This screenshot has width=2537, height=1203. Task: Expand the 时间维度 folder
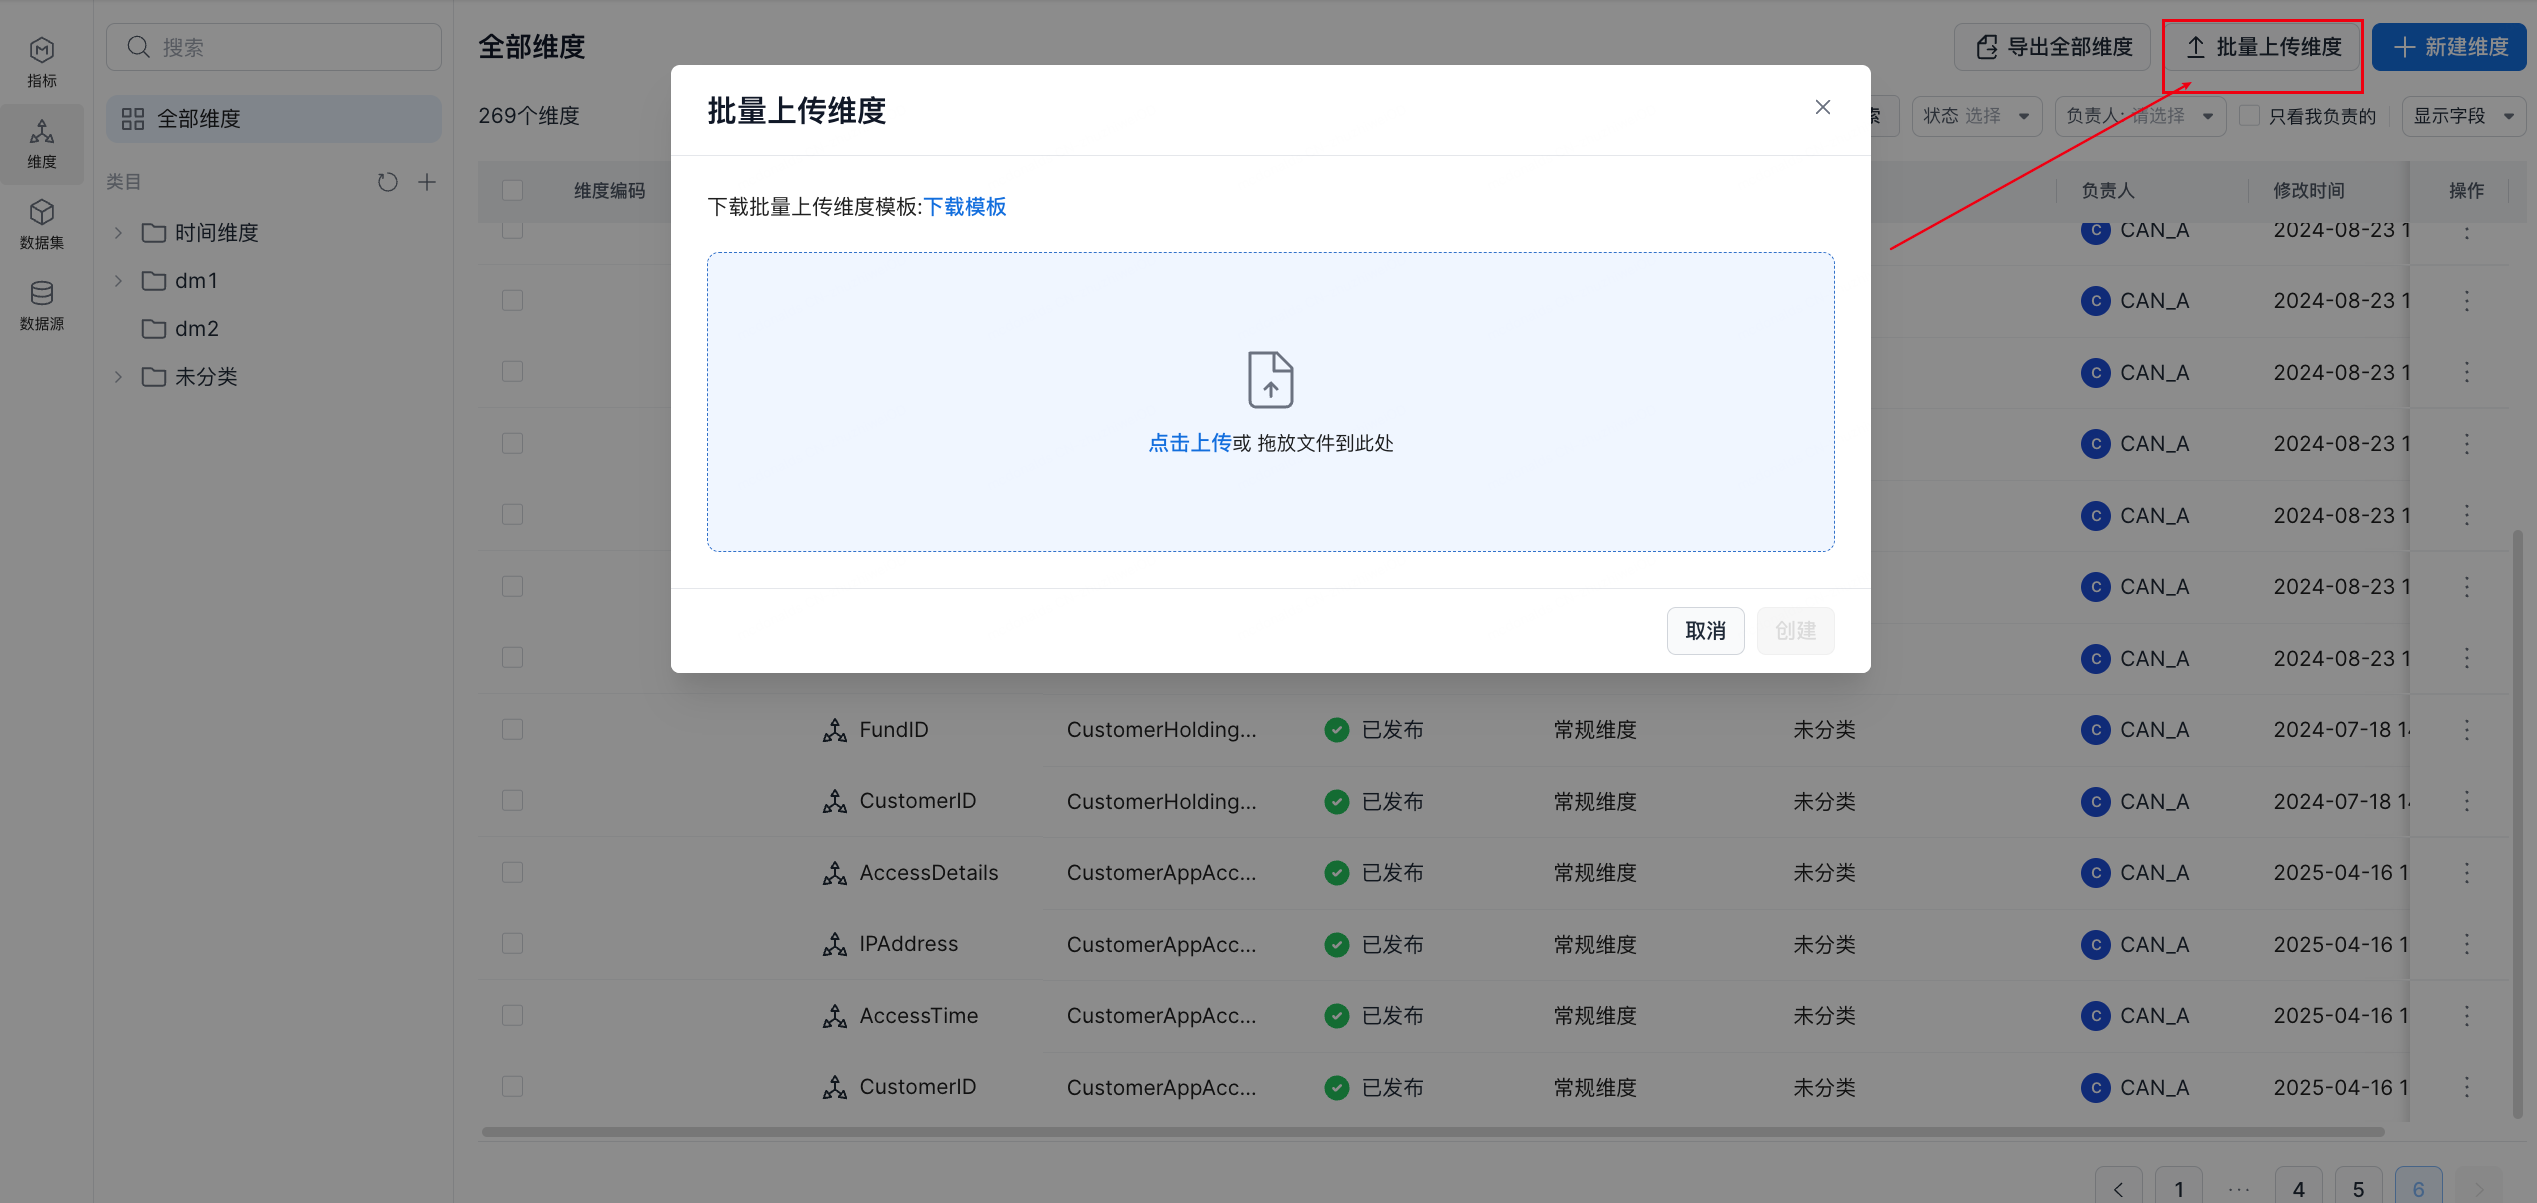pos(118,233)
